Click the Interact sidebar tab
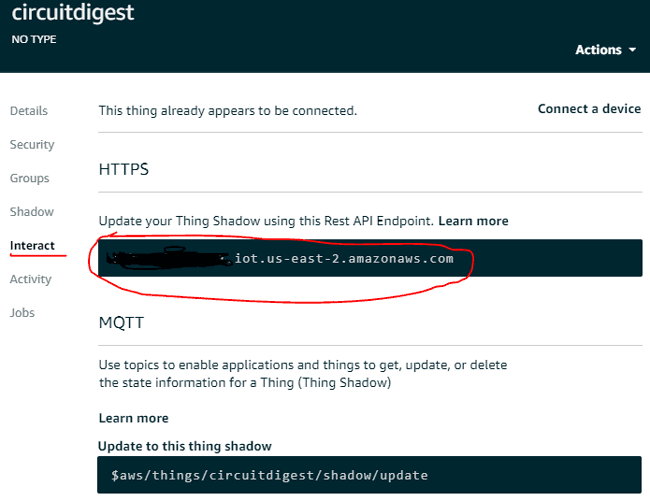The height and width of the screenshot is (501, 650). [x=32, y=246]
